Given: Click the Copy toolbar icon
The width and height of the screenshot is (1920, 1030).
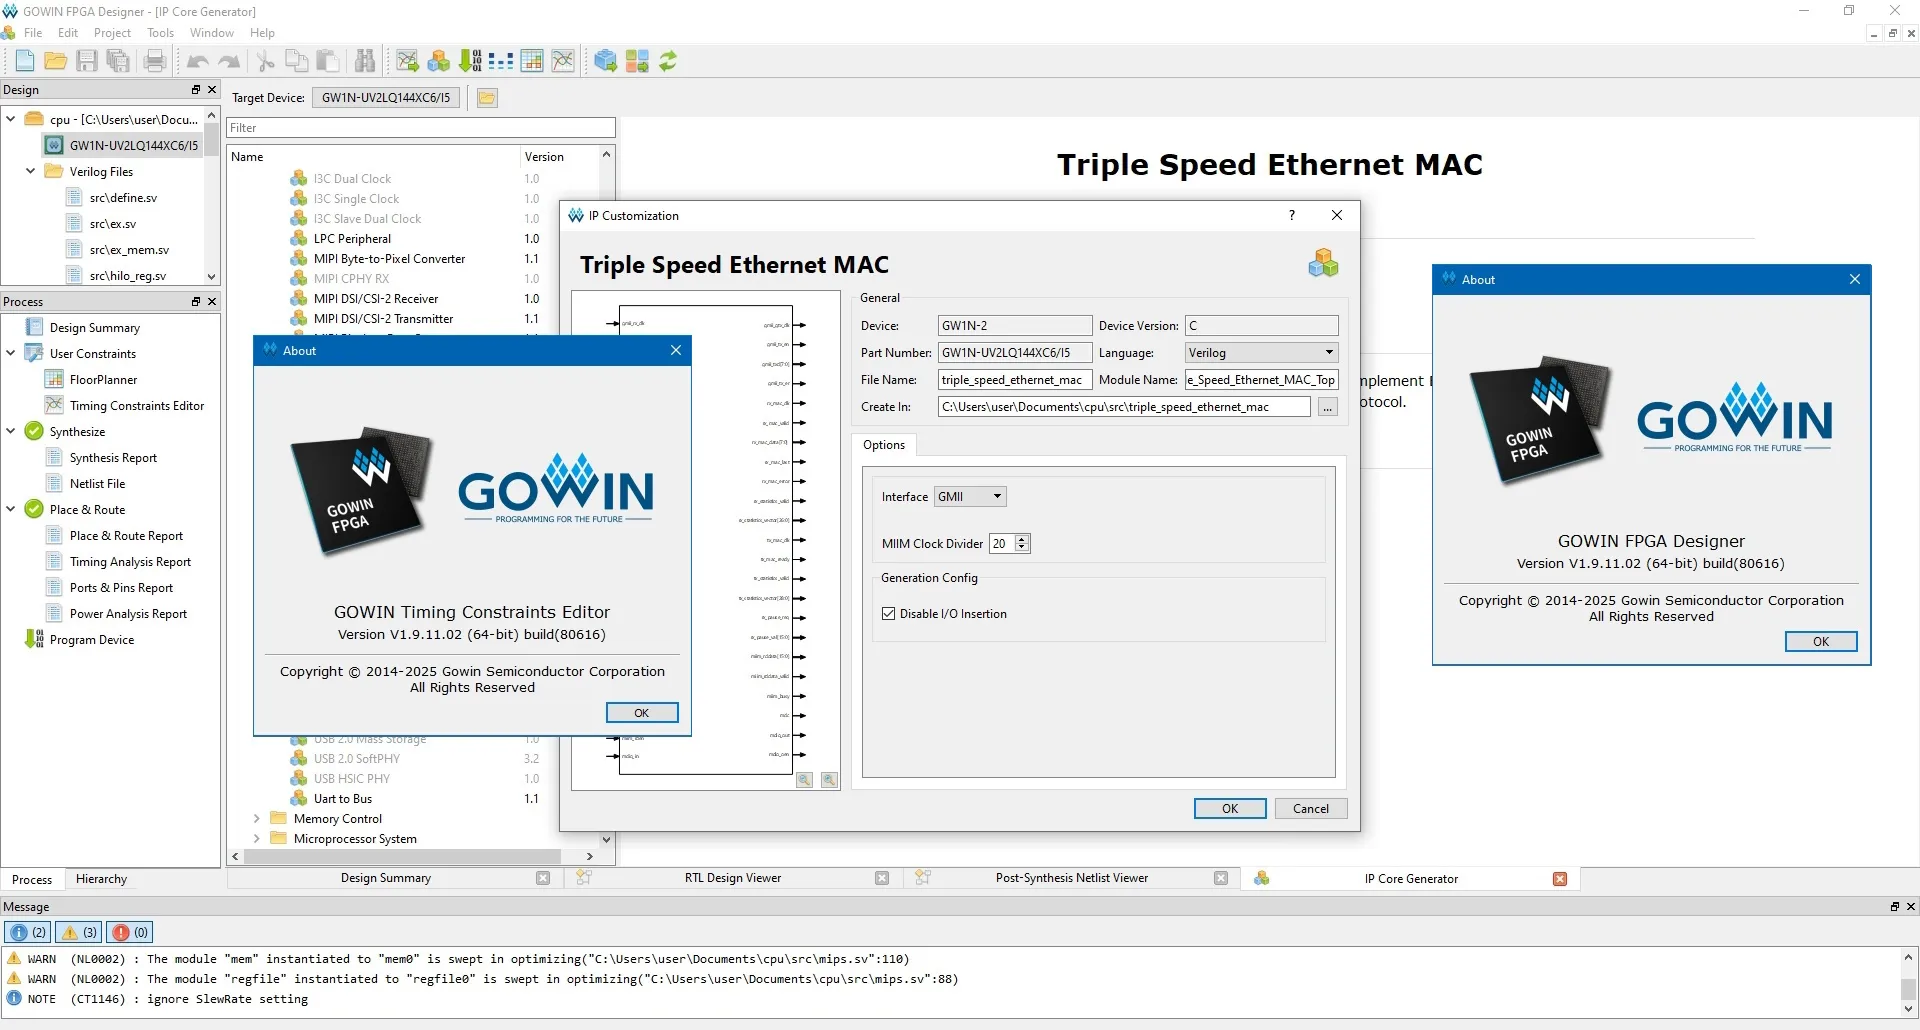Looking at the screenshot, I should click(x=297, y=61).
